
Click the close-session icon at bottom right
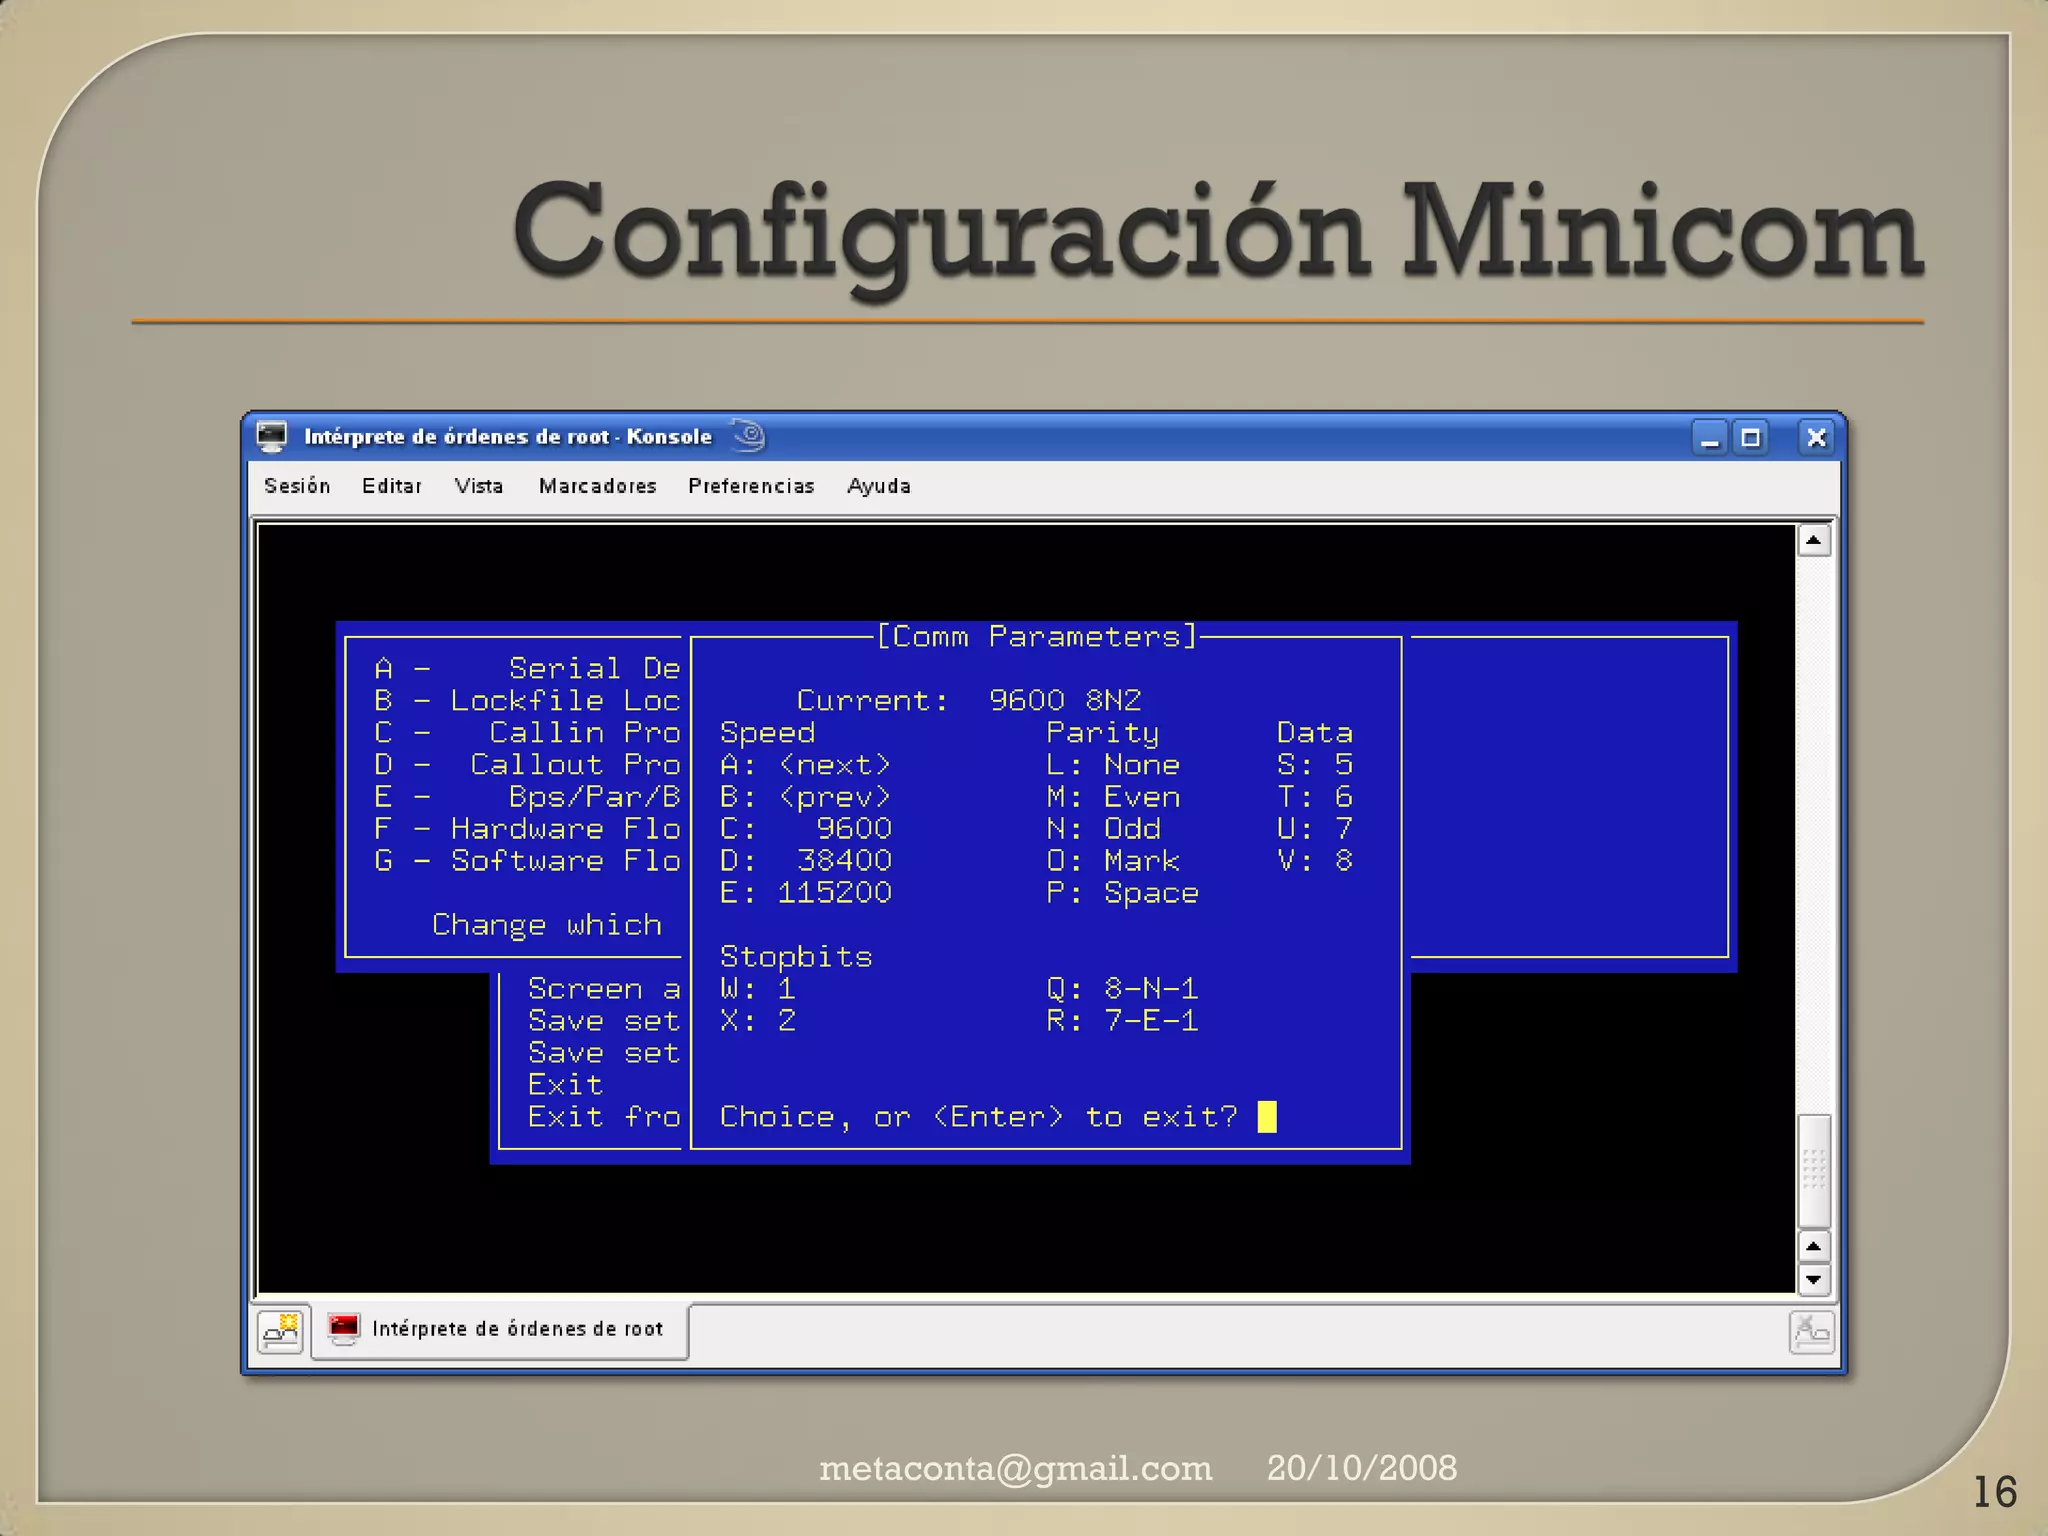(1811, 1332)
